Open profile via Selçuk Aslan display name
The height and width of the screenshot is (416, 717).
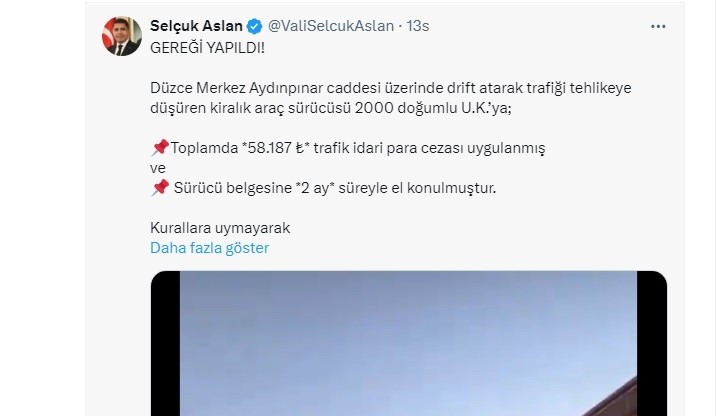pyautogui.click(x=196, y=26)
